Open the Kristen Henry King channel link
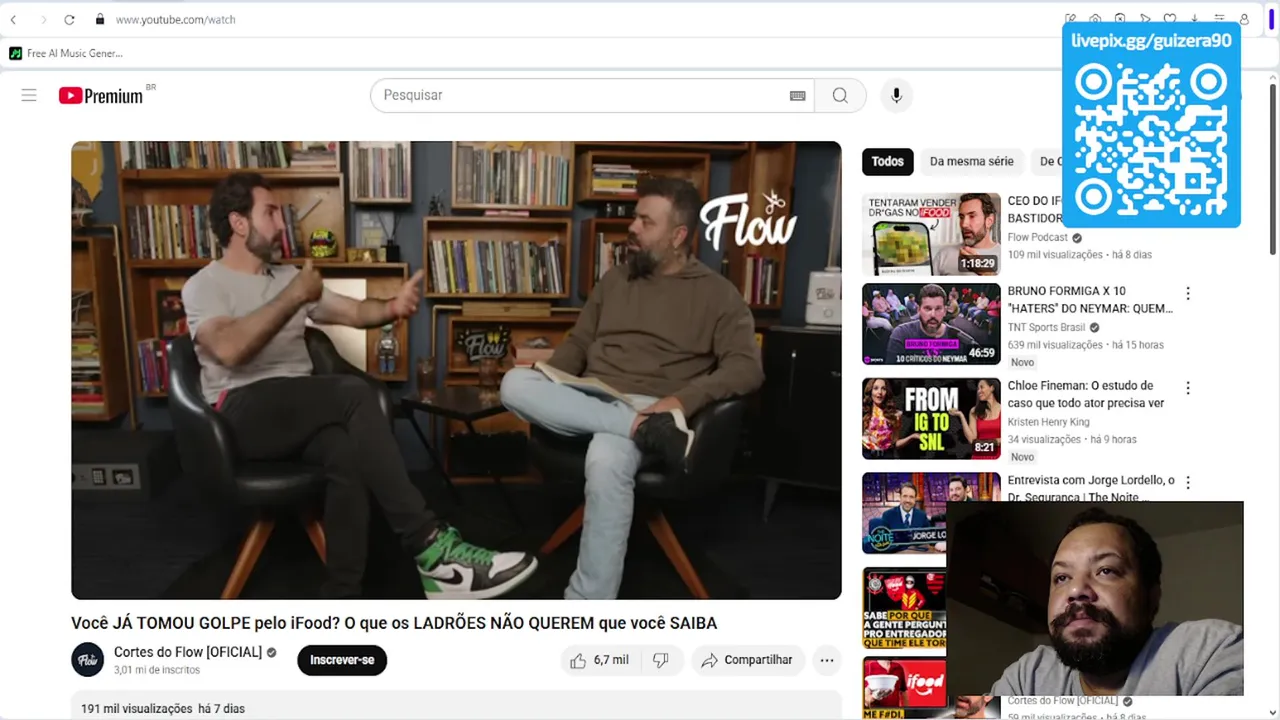 click(1049, 422)
